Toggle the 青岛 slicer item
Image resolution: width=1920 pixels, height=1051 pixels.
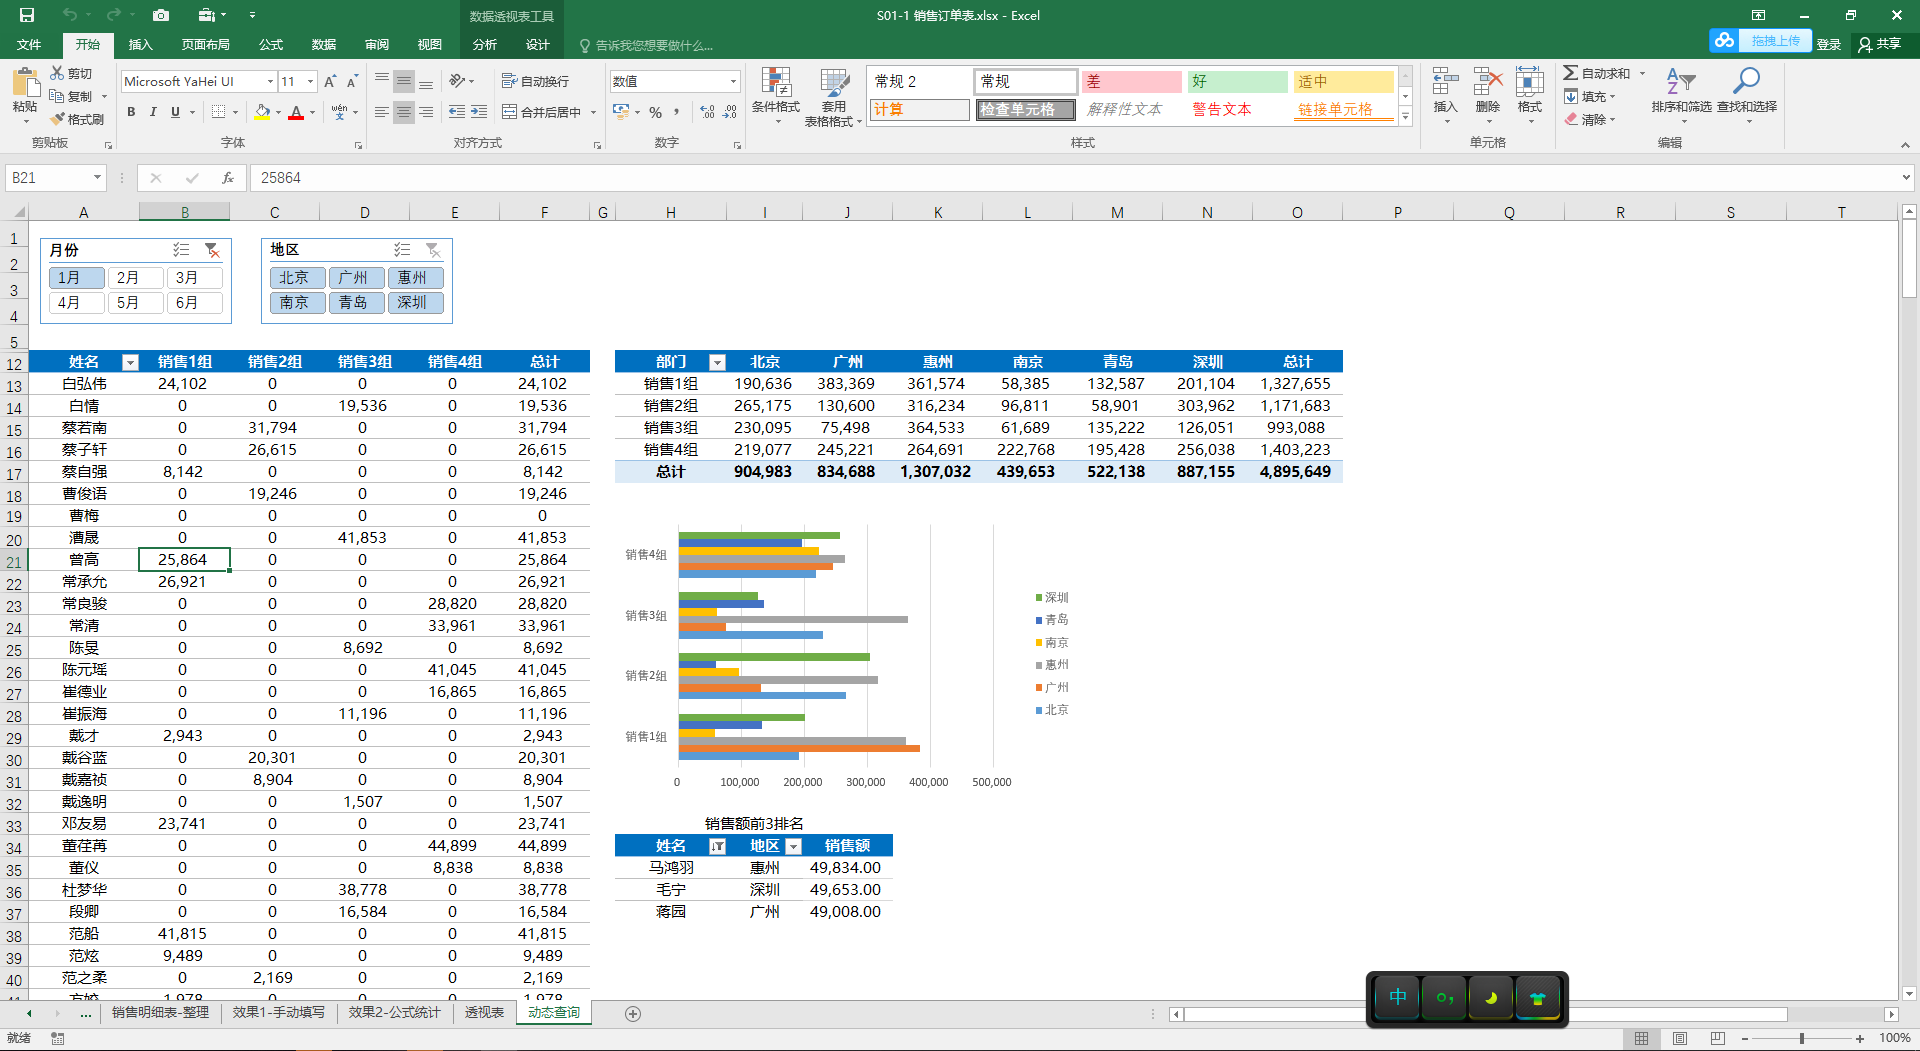[357, 302]
